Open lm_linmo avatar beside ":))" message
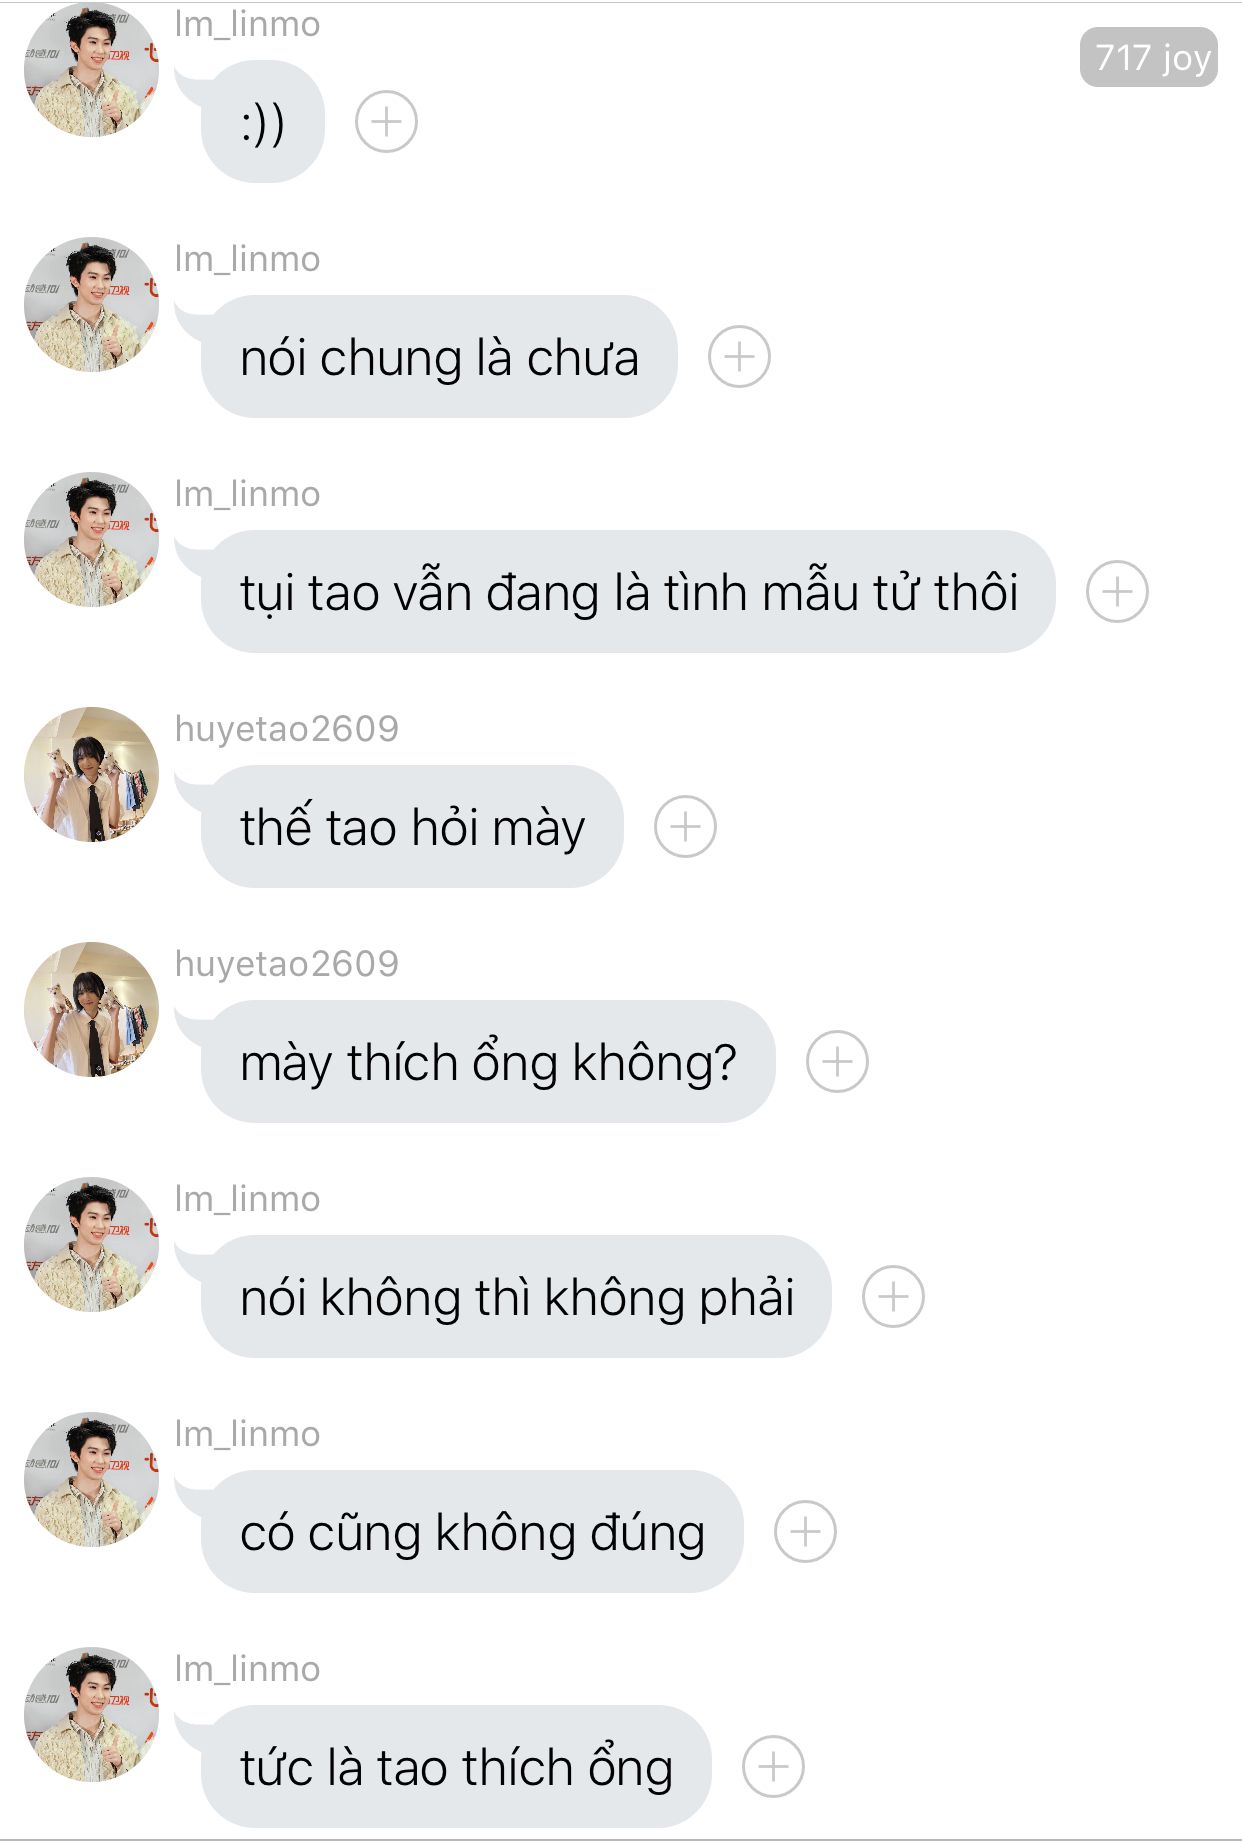This screenshot has width=1242, height=1843. pyautogui.click(x=91, y=69)
